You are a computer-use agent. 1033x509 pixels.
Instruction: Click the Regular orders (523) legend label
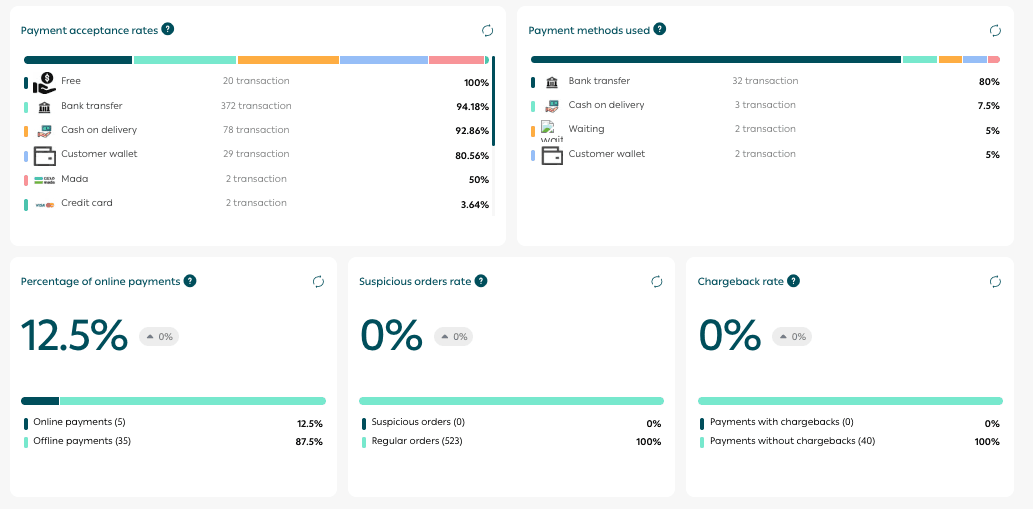[418, 441]
